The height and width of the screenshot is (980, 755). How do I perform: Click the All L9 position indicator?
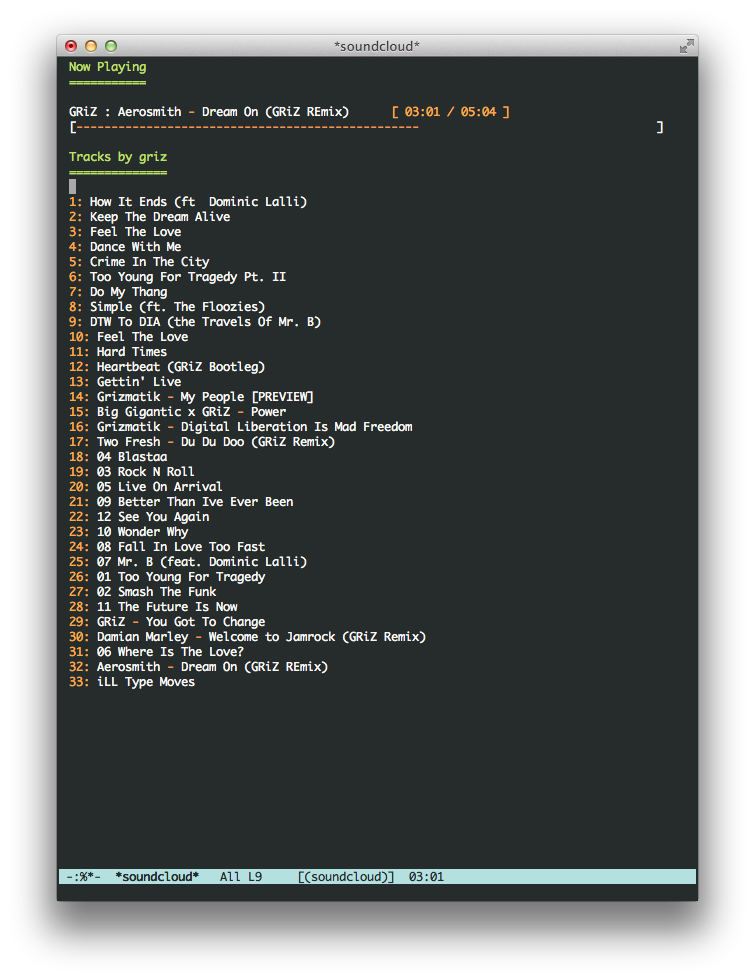point(241,877)
